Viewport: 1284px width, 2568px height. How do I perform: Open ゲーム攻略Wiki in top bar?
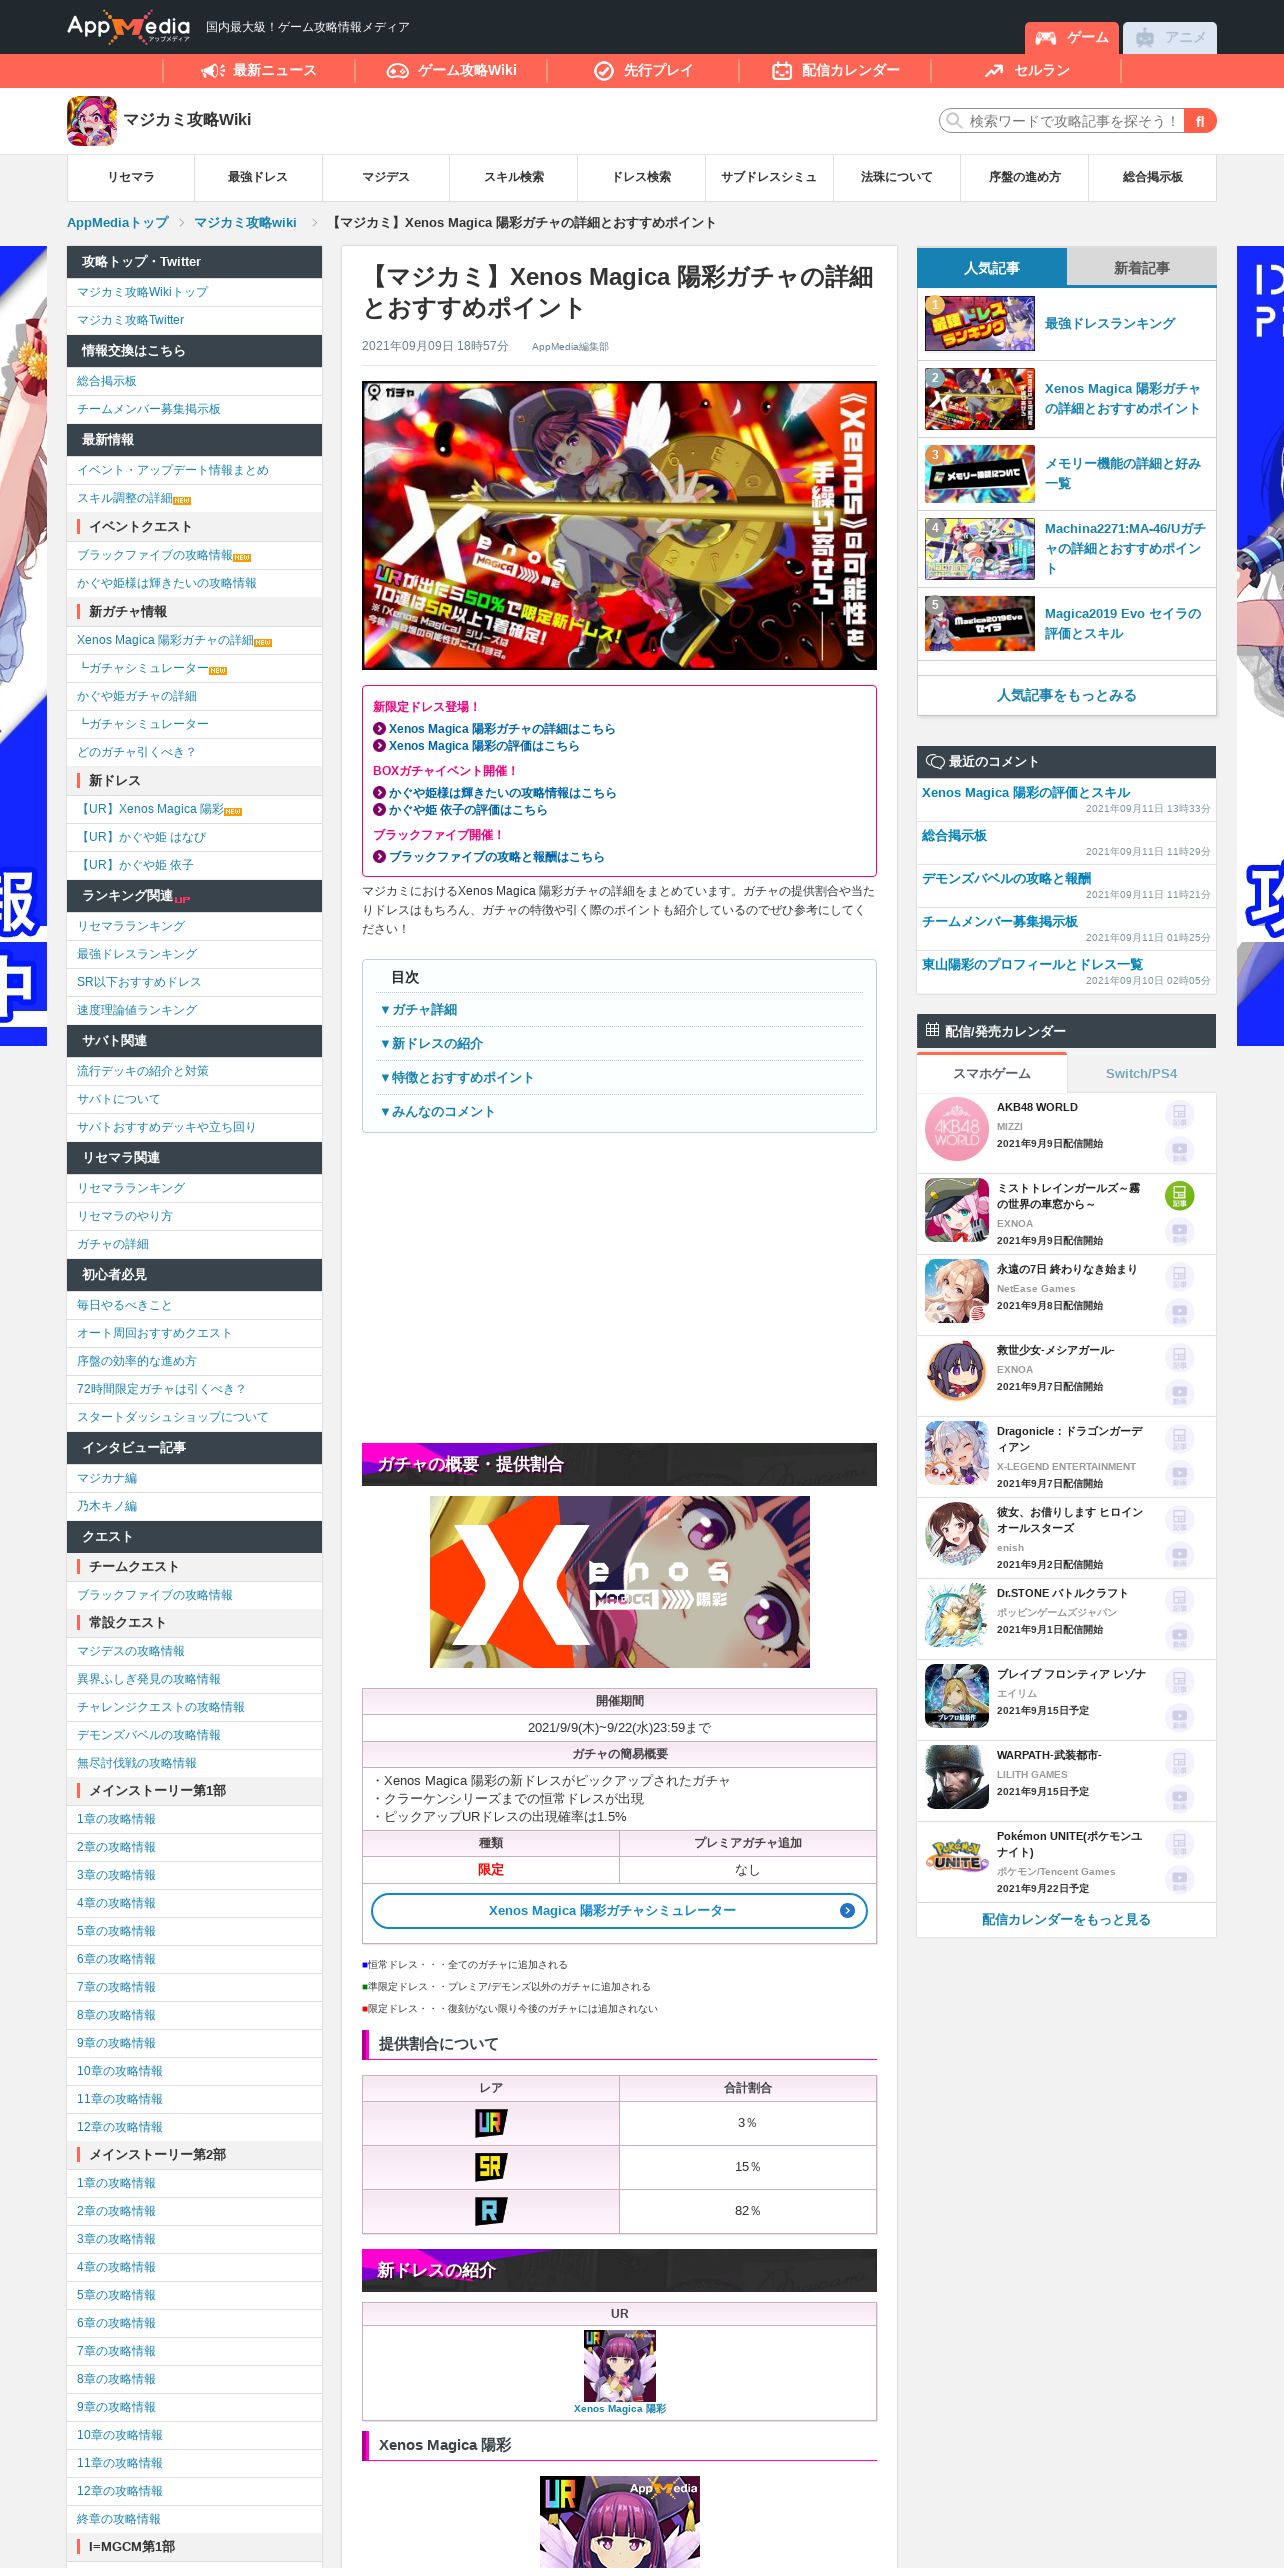[x=451, y=70]
